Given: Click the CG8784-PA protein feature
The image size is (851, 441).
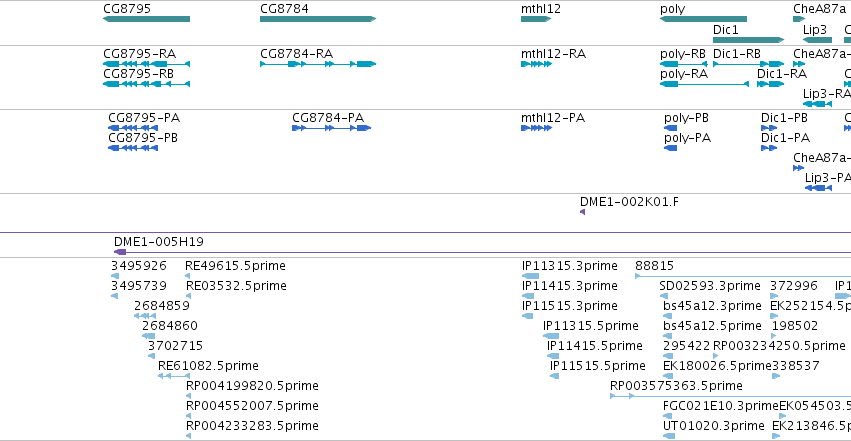Looking at the screenshot, I should 332,128.
